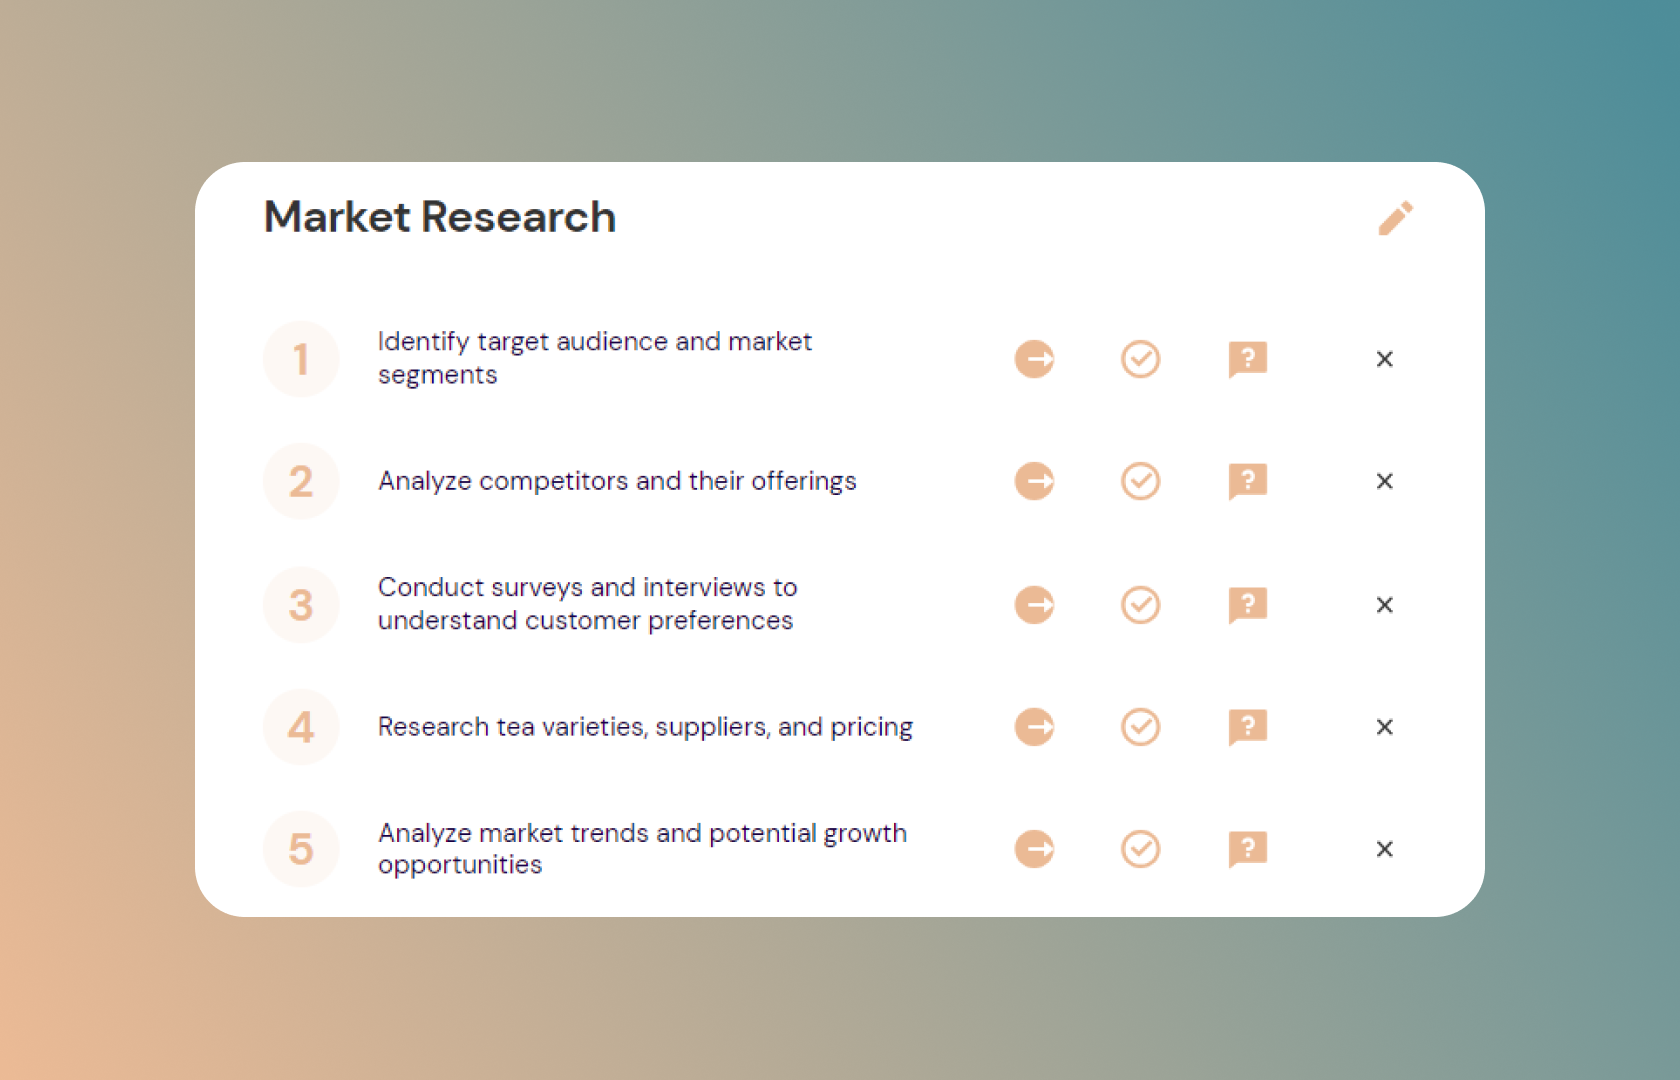Viewport: 1680px width, 1080px height.
Task: Select the arrow icon for 'Identify target audience' task
Action: click(x=1034, y=359)
